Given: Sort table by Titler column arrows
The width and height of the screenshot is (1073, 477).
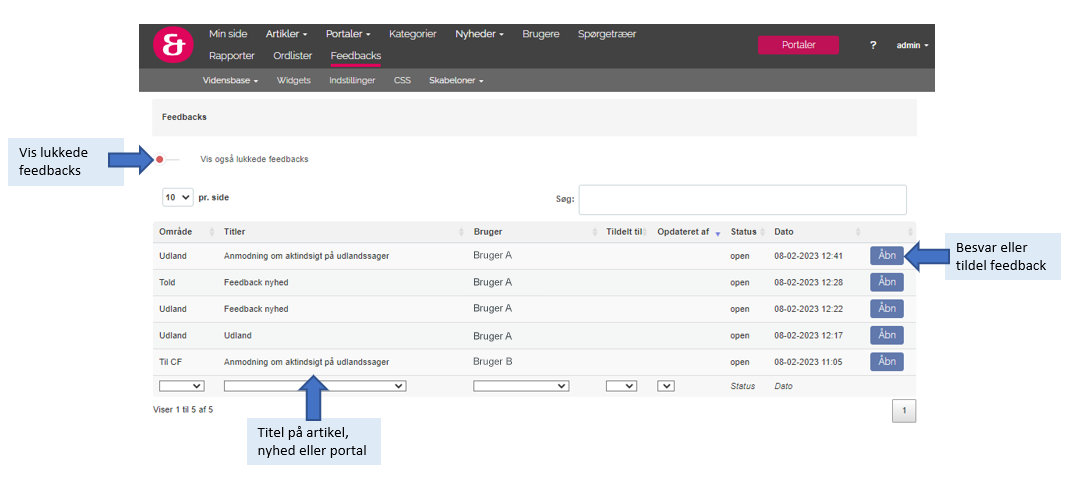Looking at the screenshot, I should click(461, 232).
